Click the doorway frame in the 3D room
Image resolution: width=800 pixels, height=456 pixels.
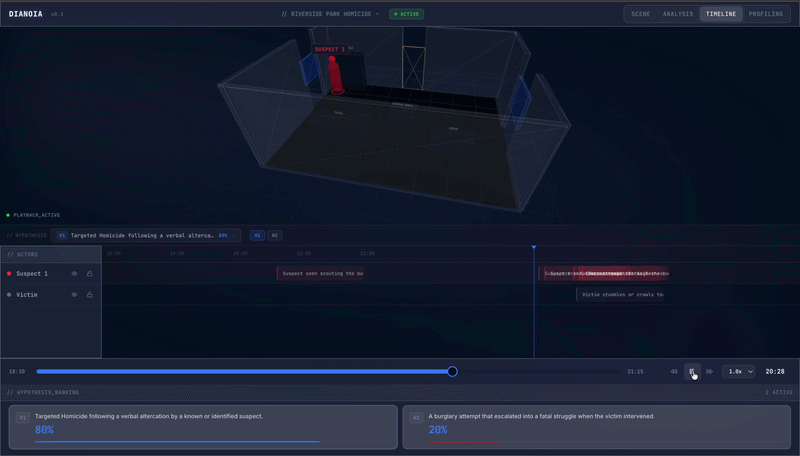413,68
